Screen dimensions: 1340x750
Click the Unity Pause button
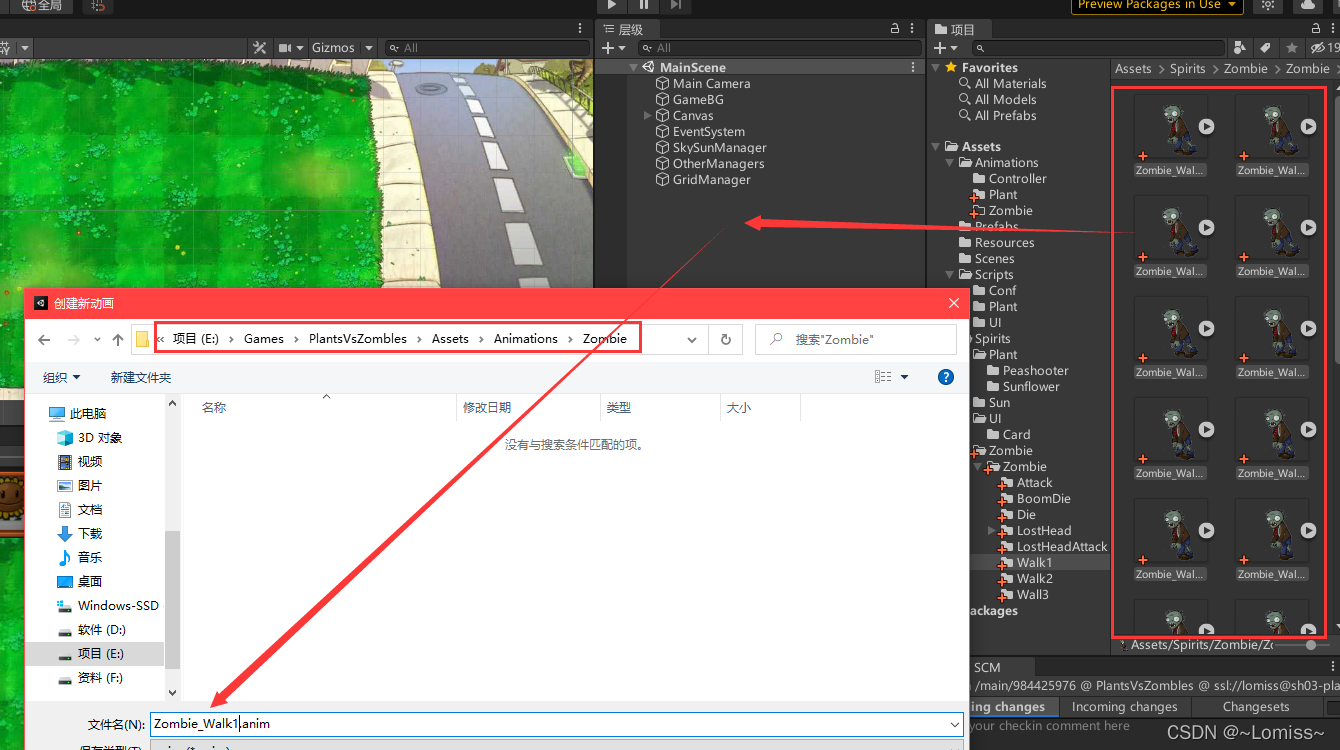click(645, 5)
